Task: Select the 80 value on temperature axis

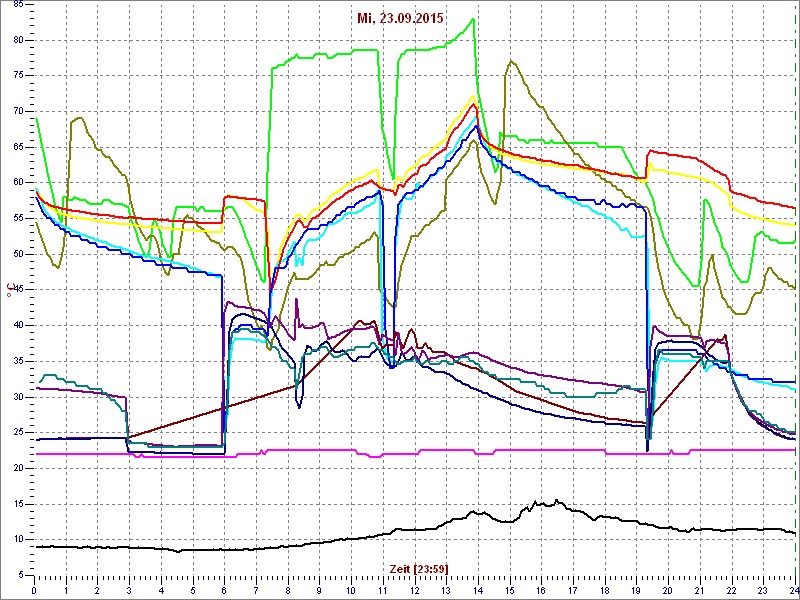Action: coord(18,40)
